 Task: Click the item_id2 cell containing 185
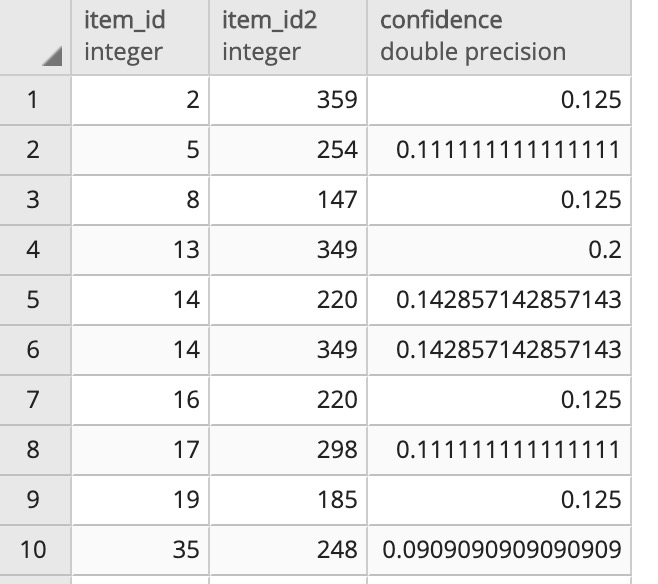click(287, 500)
